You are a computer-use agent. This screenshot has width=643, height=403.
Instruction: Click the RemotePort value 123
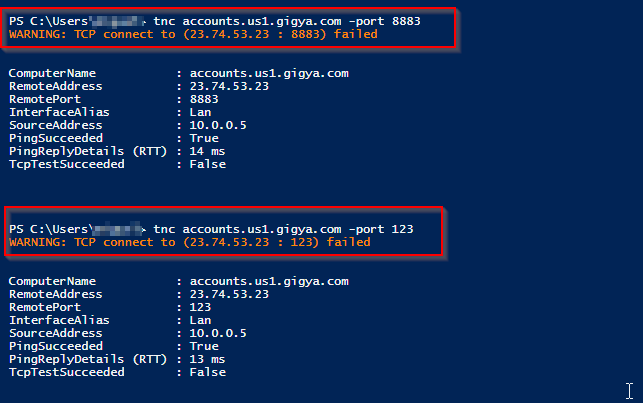pos(201,308)
